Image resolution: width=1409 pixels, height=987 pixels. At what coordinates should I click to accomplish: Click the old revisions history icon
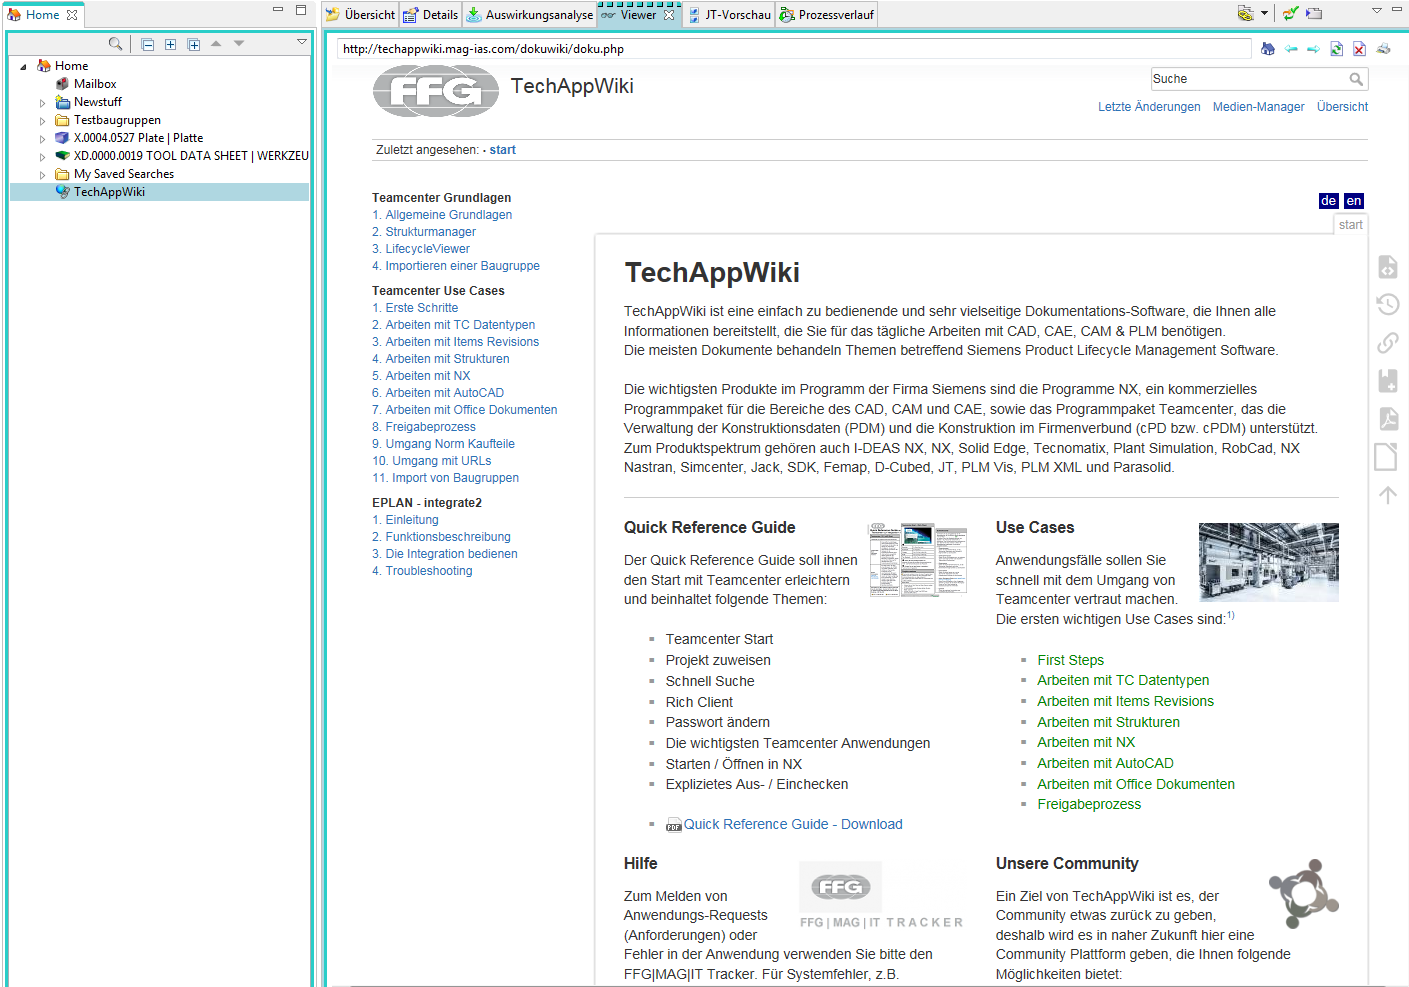click(1388, 304)
